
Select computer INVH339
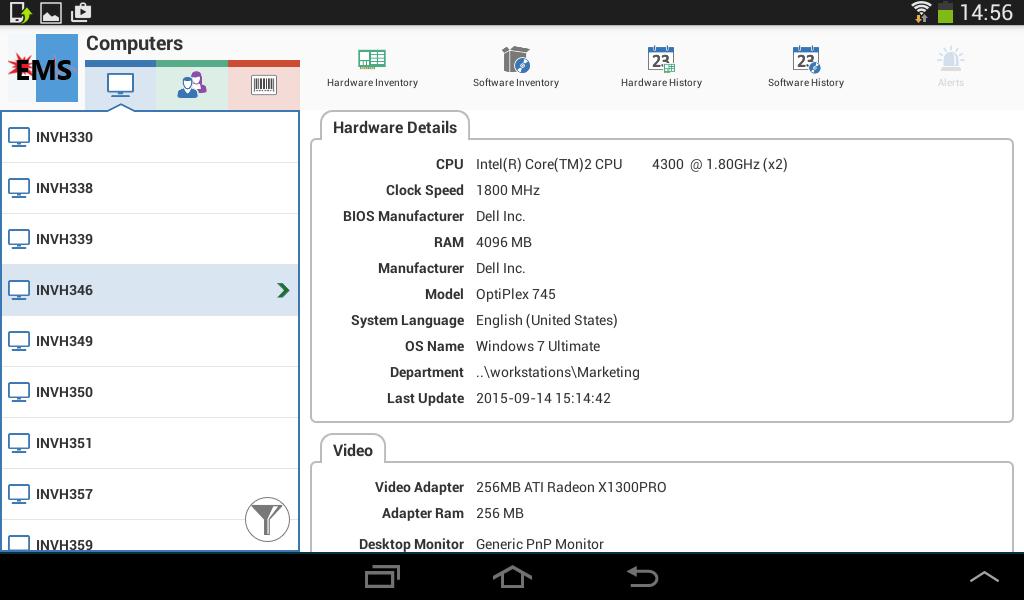150,239
